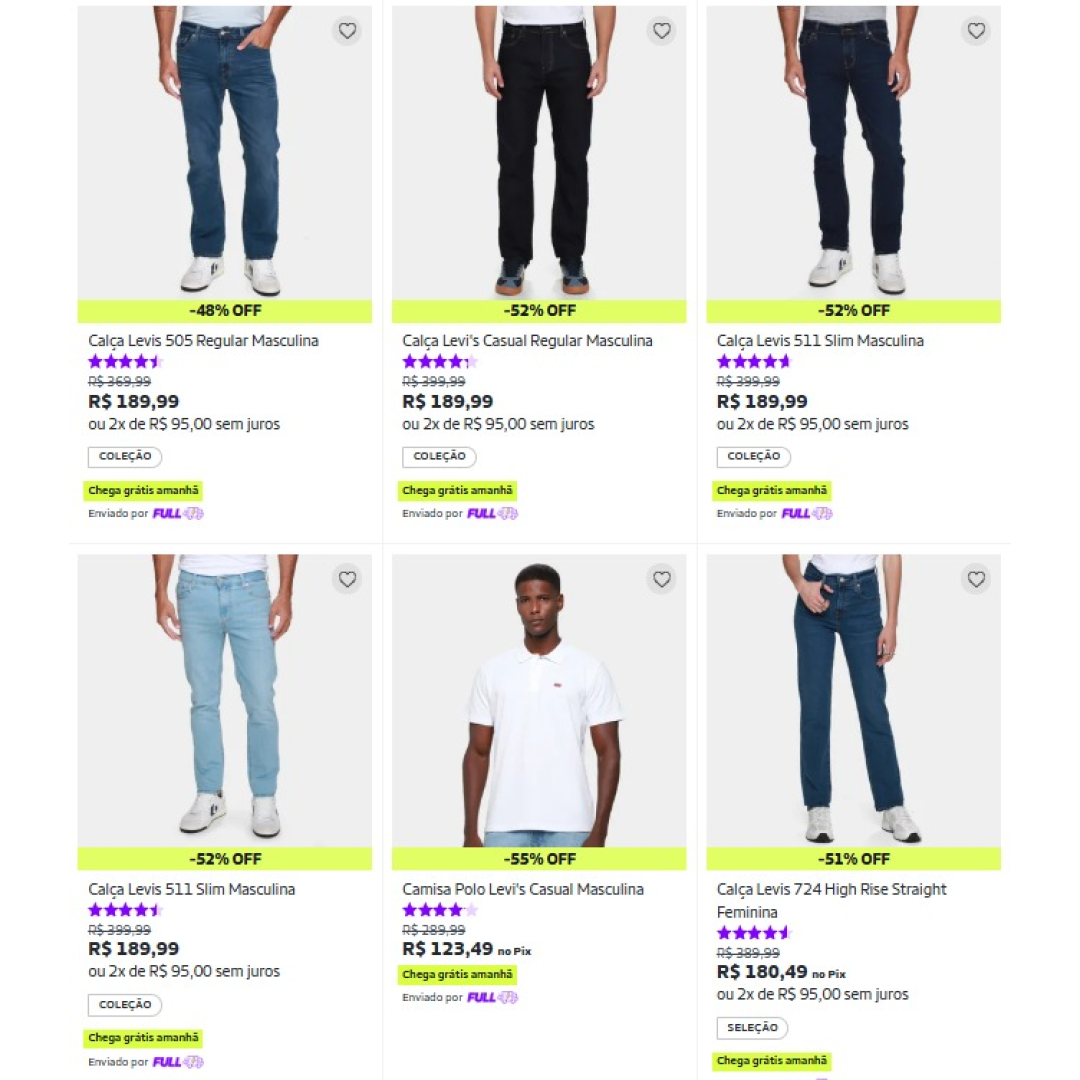1080x1080 pixels.
Task: Toggle wishlist heart on dark blue 511 Slim jeans
Action: 976,31
